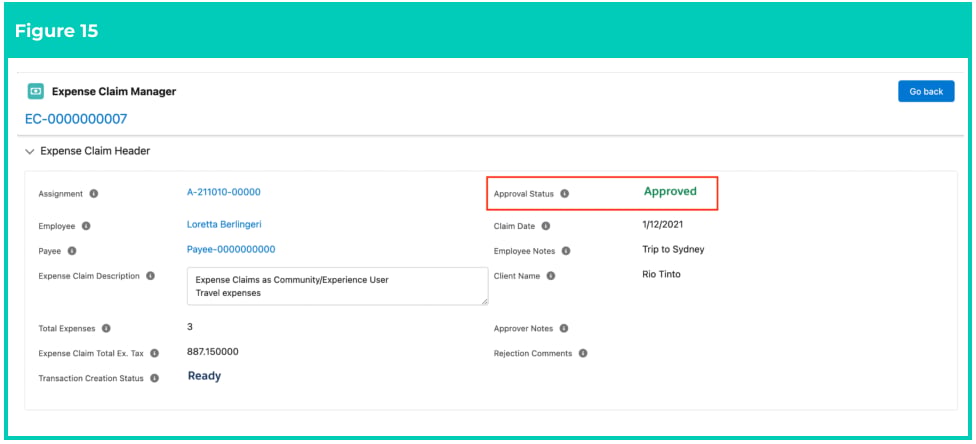Open assignment link A-211010-00000
The height and width of the screenshot is (444, 976).
223,192
